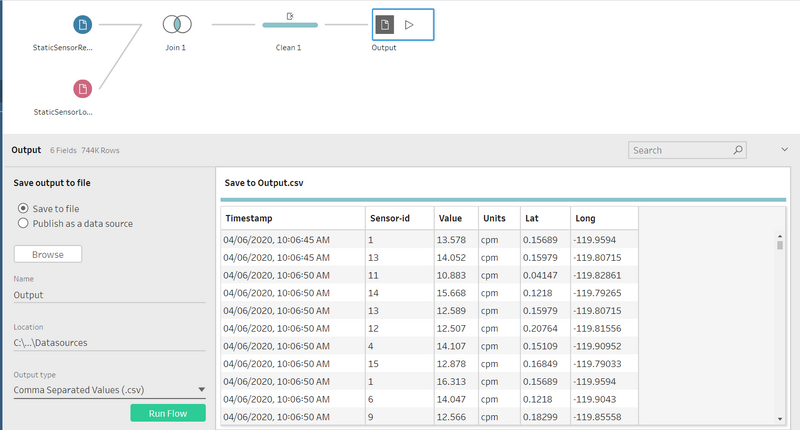Select the StaticSensorLocations input step icon
Viewport: 800px width, 430px height.
[x=82, y=89]
